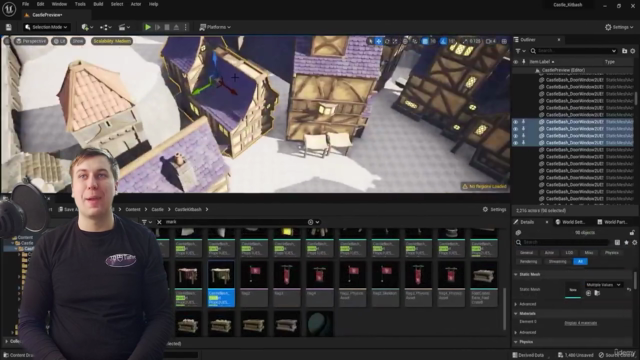Click the Unreal Engine logo icon
Image resolution: width=640 pixels, height=360 pixels.
pyautogui.click(x=9, y=9)
